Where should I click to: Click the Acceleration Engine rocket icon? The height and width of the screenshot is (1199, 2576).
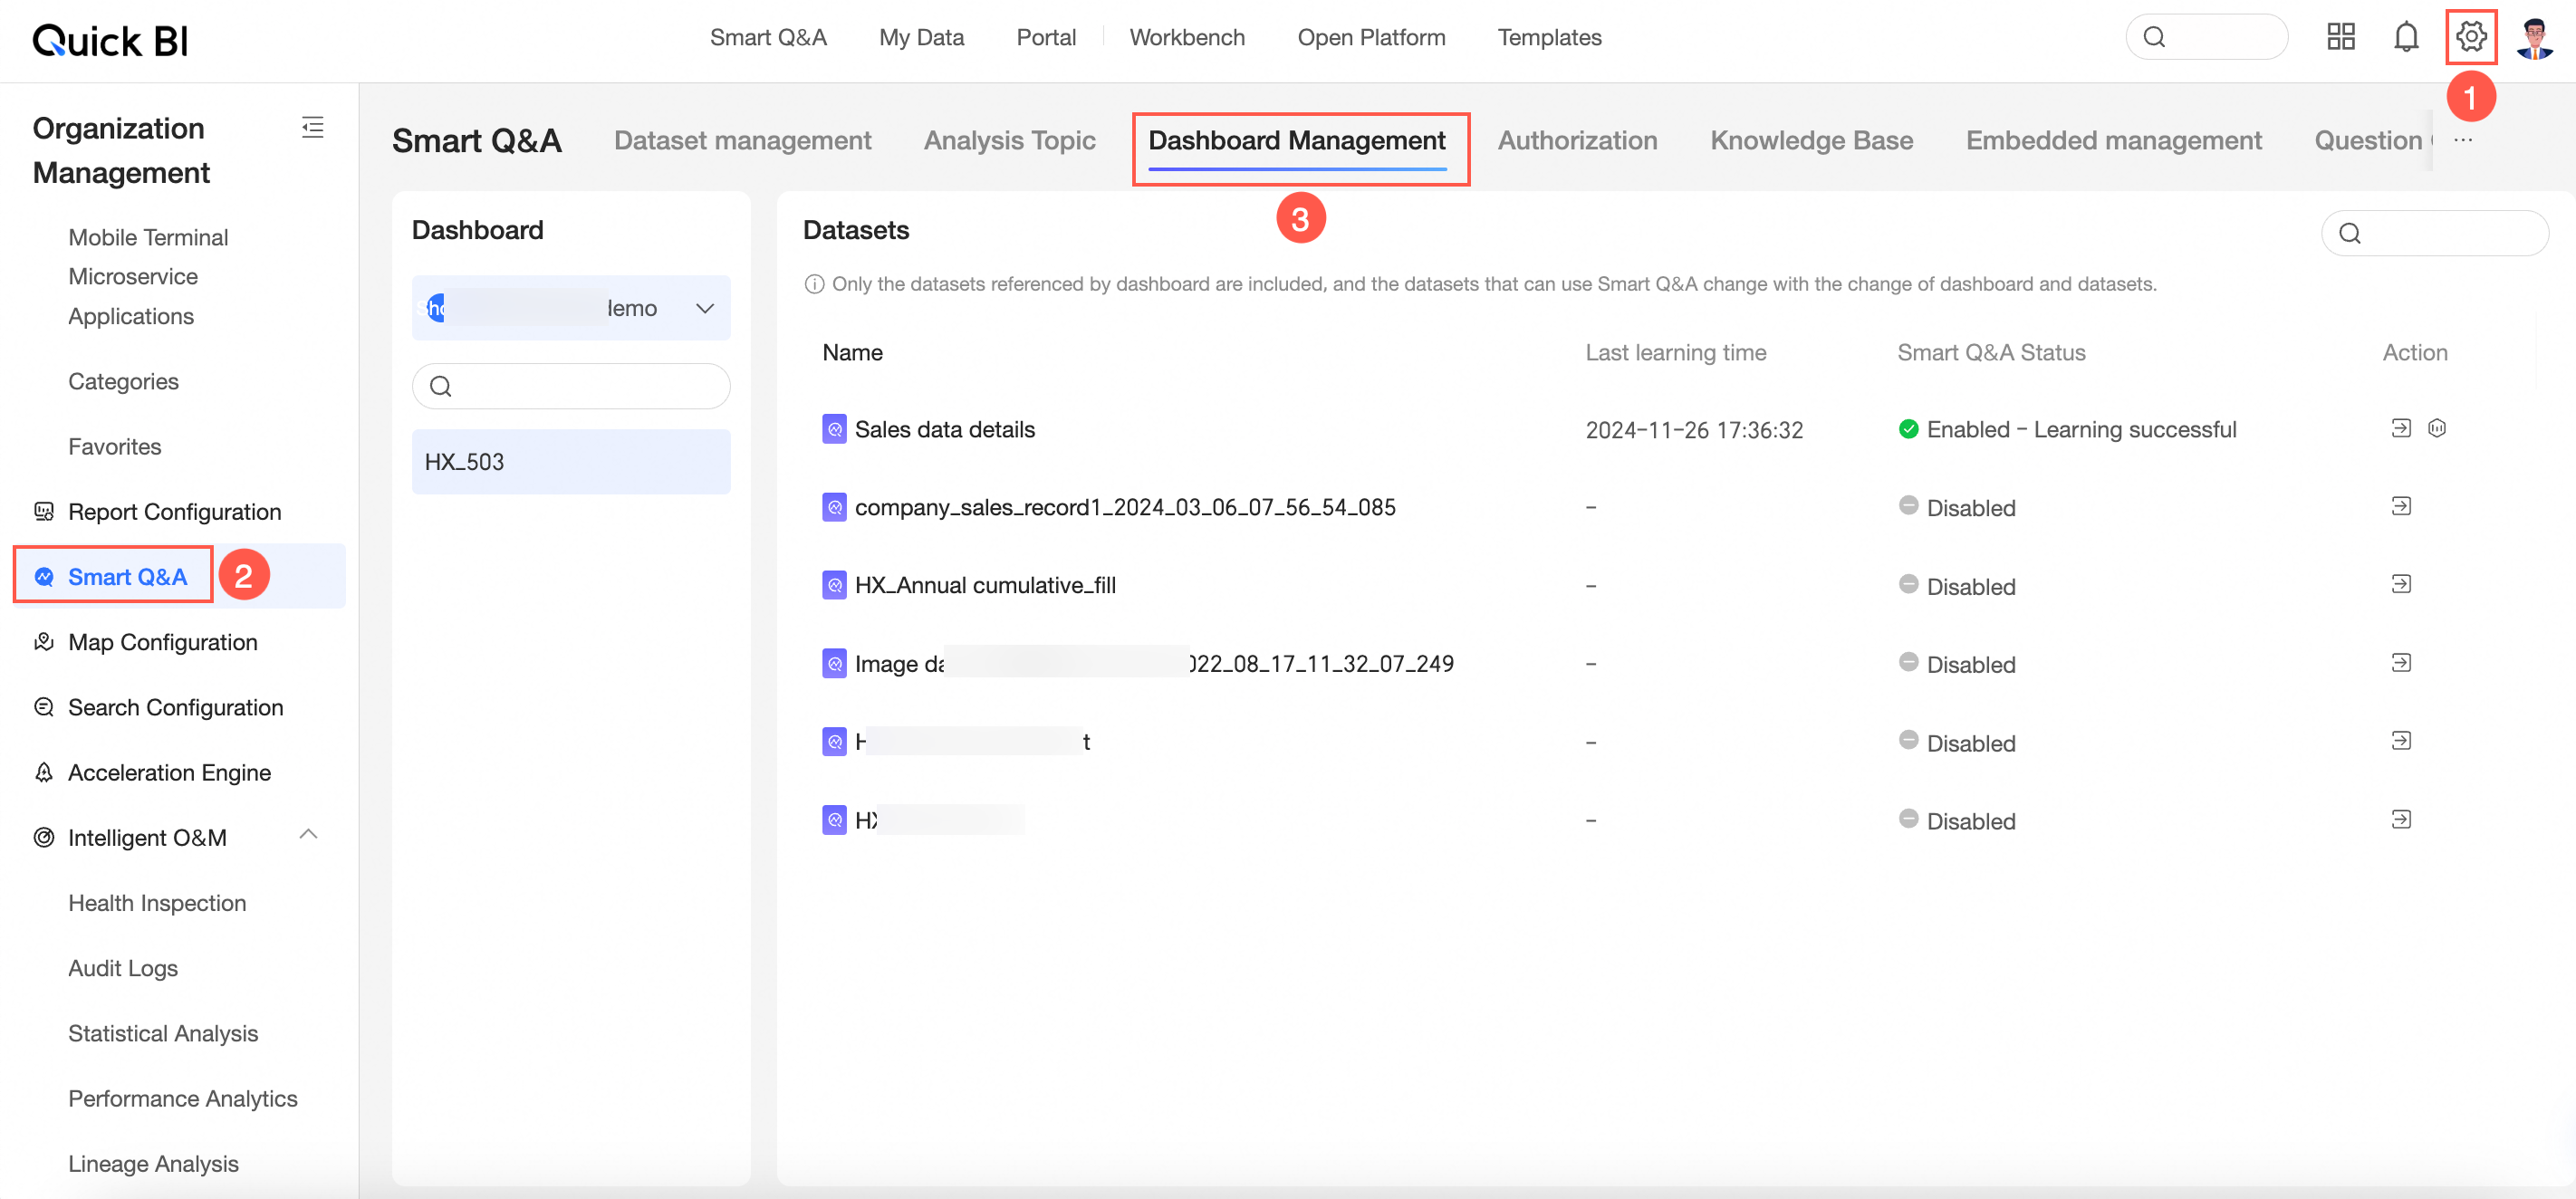pos(44,772)
